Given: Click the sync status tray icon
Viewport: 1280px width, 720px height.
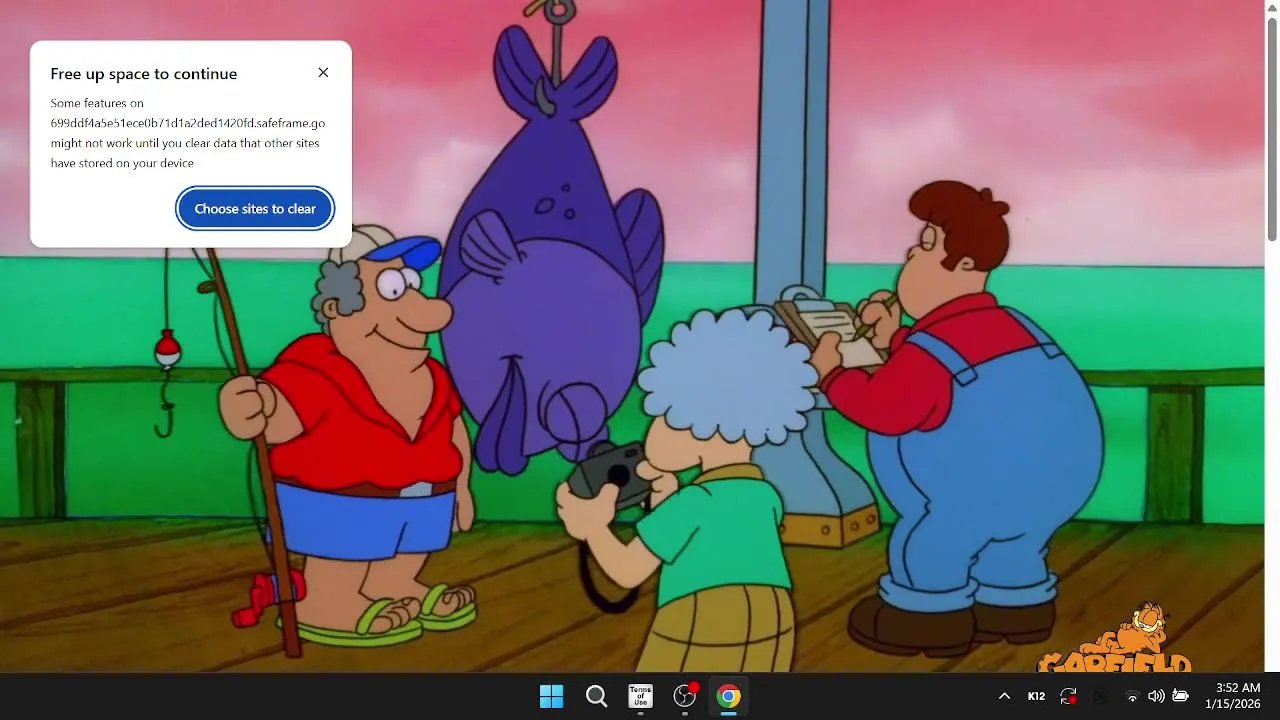Looking at the screenshot, I should tap(1069, 696).
